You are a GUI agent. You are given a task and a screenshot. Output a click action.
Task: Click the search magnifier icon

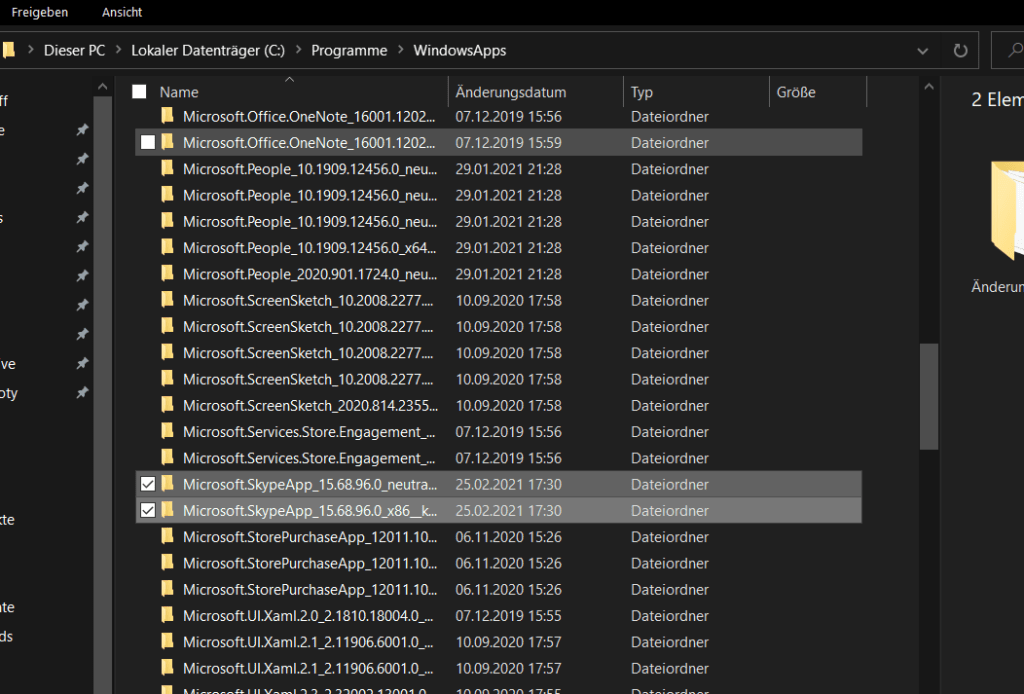(1010, 50)
